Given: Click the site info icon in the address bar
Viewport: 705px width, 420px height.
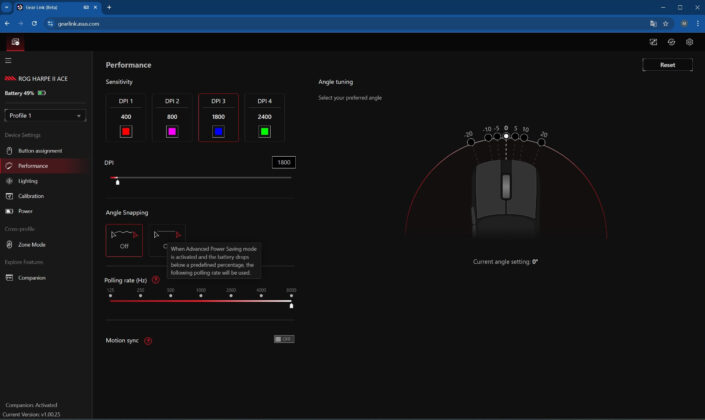Looking at the screenshot, I should pyautogui.click(x=50, y=23).
